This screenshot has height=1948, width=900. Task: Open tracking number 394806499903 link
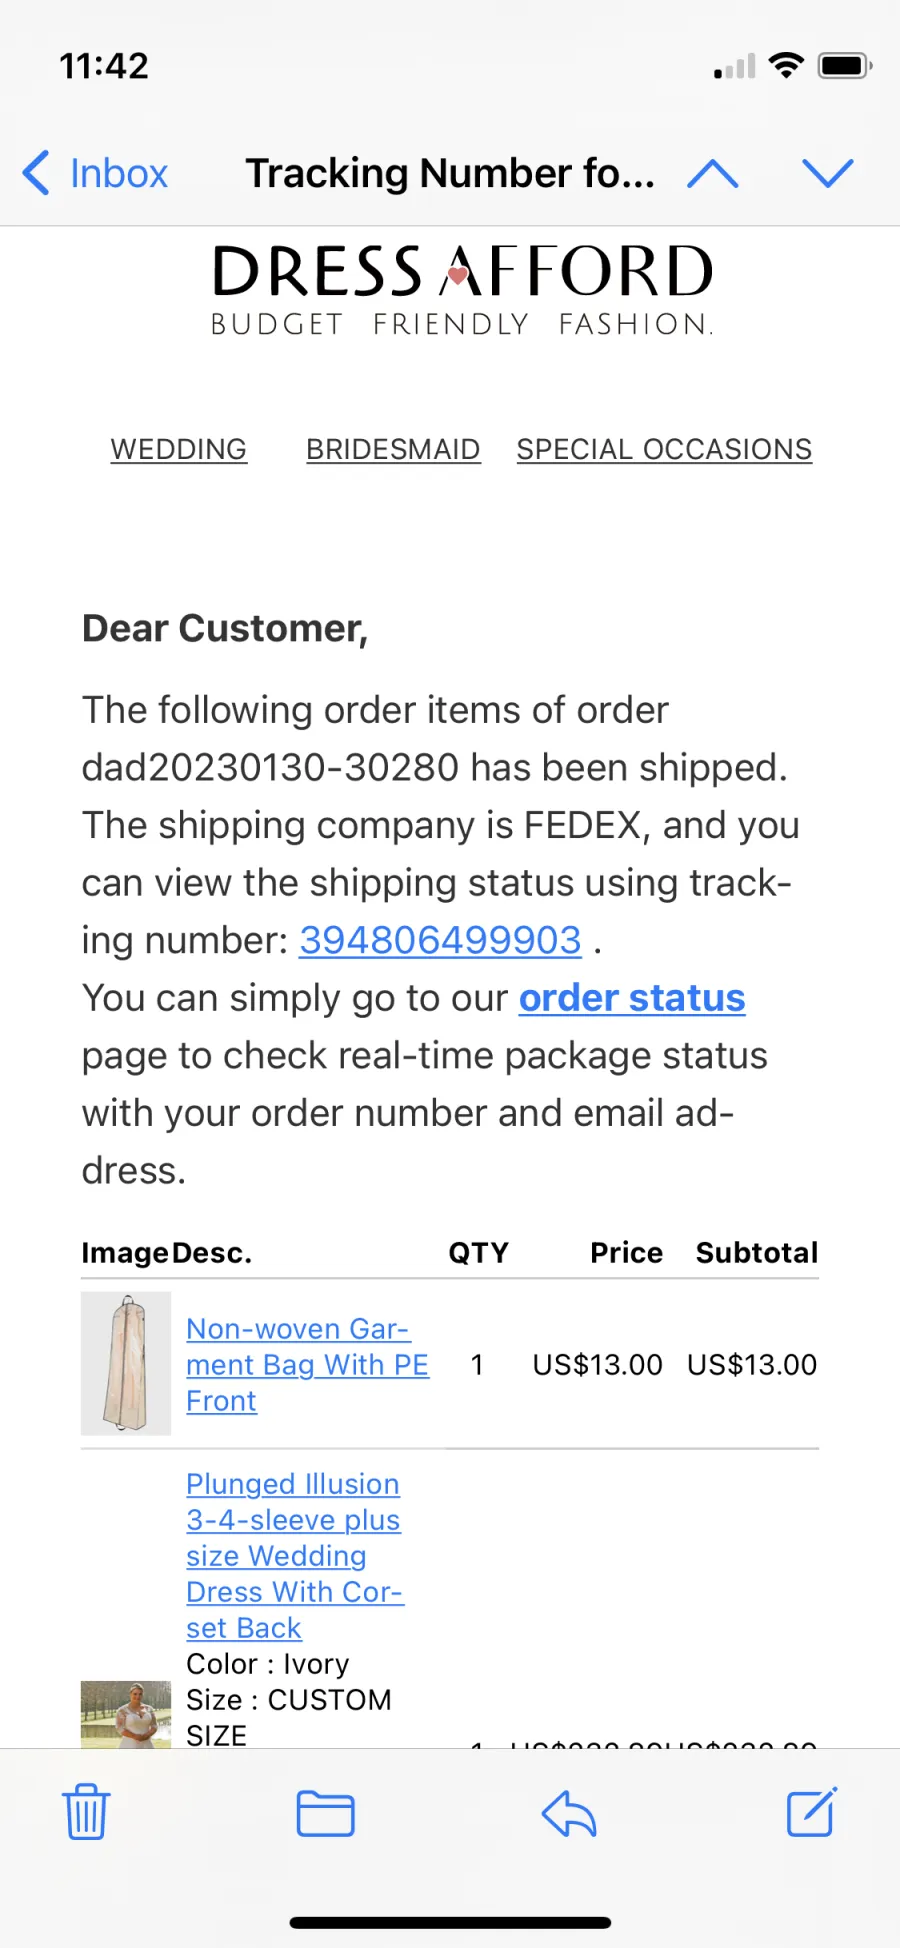coord(440,940)
